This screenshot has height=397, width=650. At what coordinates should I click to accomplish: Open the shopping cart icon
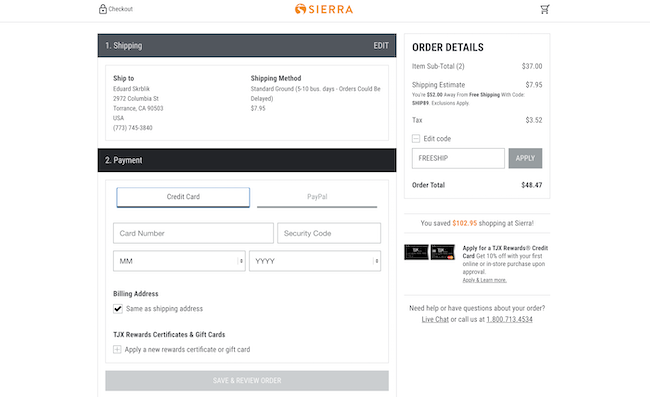pyautogui.click(x=545, y=9)
